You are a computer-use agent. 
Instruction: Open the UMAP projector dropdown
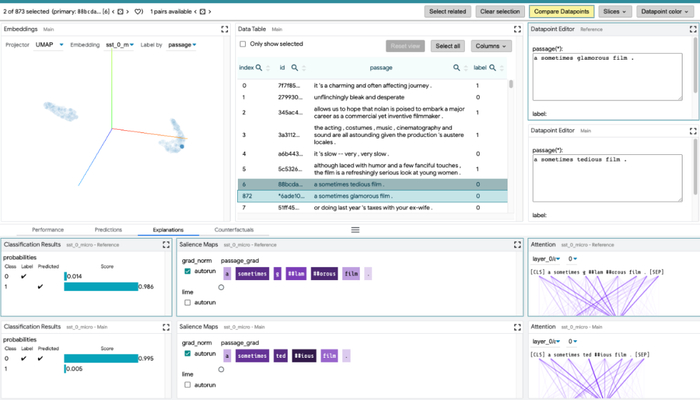pyautogui.click(x=49, y=45)
